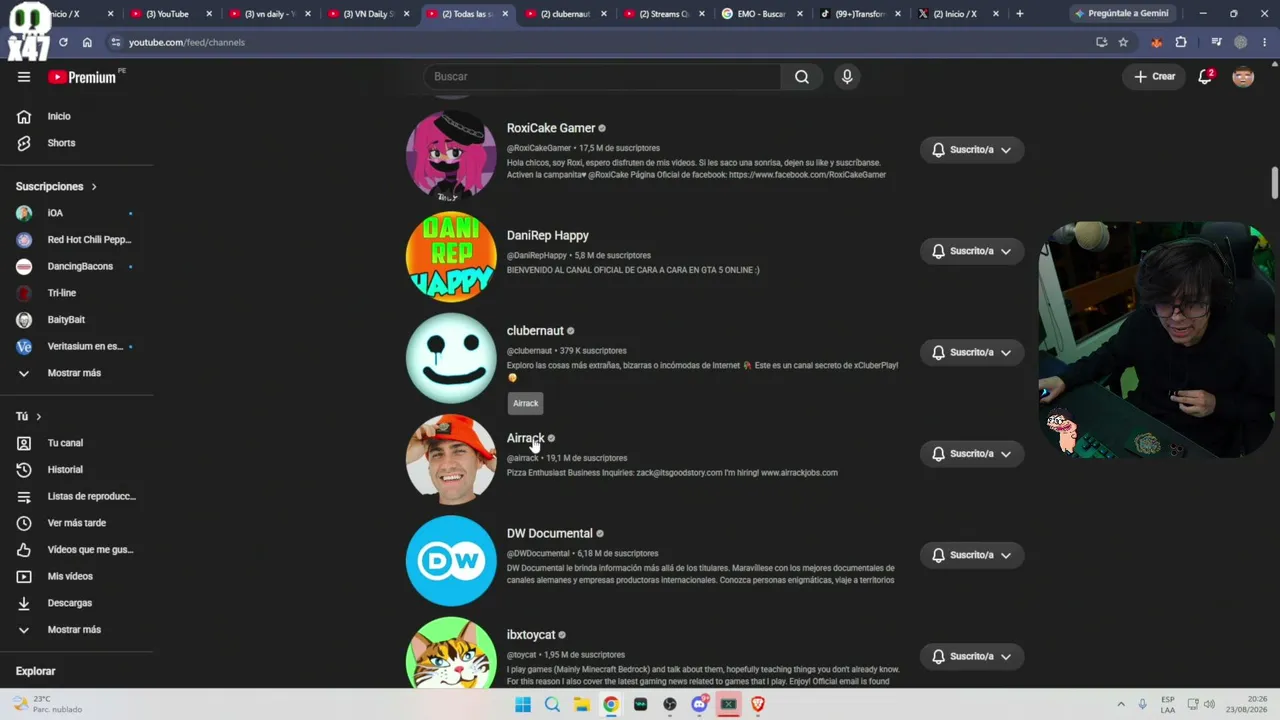Switch to the EMO - Buscar tab
1280x720 pixels.
[763, 14]
